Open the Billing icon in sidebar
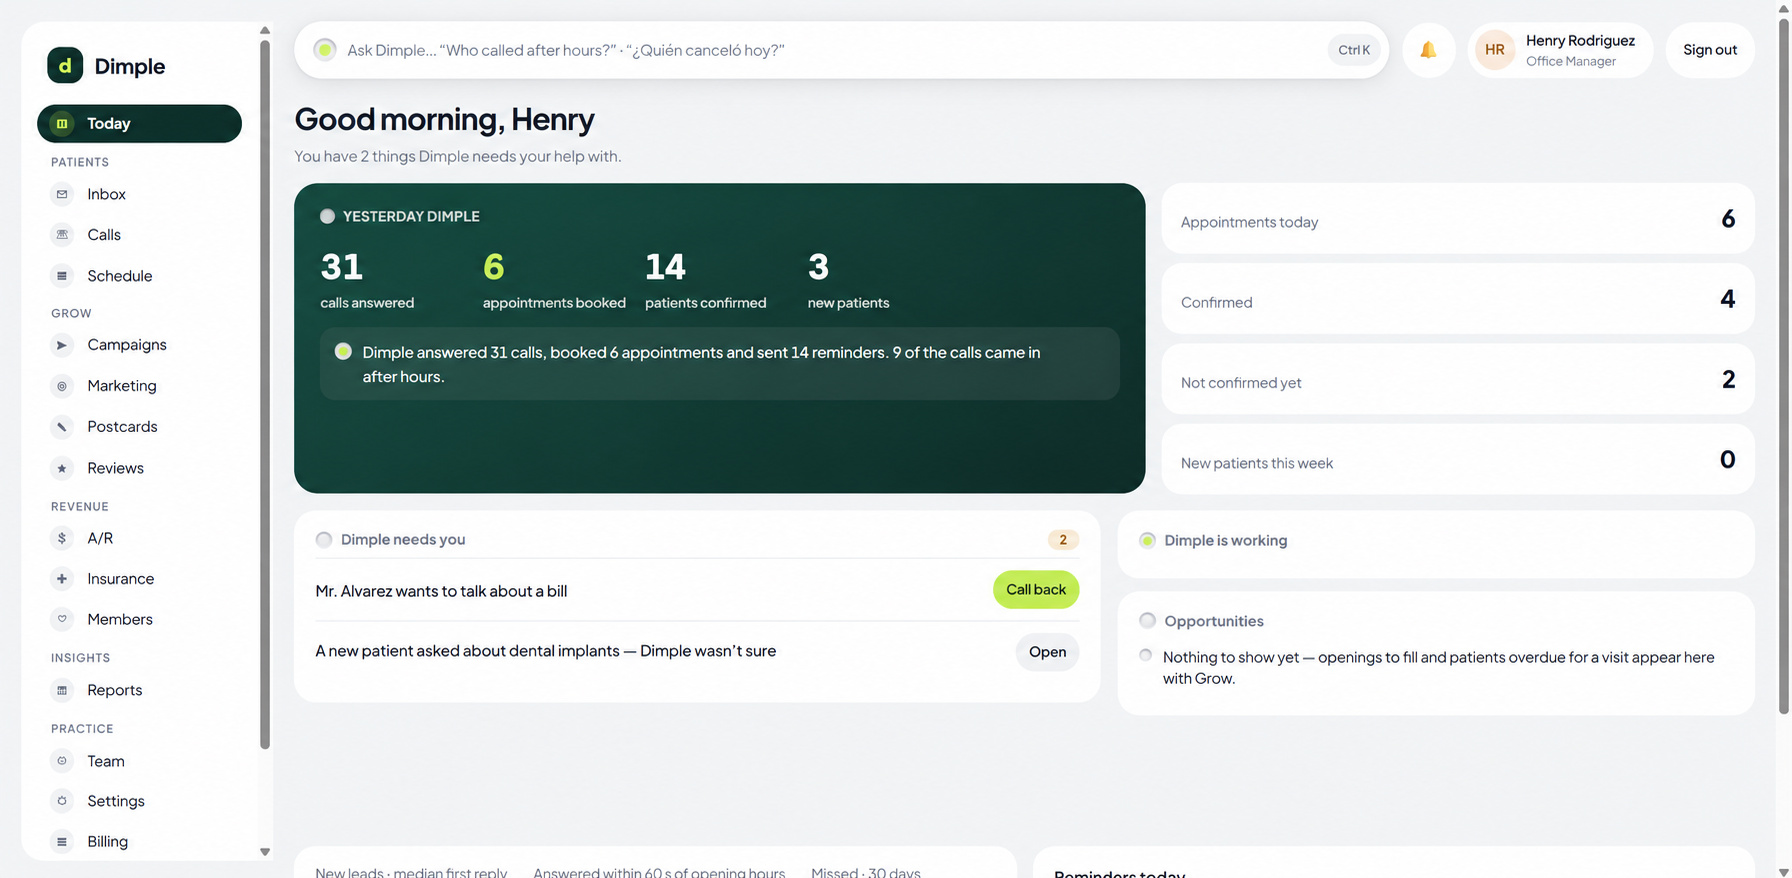Screen dimensions: 1792x878 [62, 842]
